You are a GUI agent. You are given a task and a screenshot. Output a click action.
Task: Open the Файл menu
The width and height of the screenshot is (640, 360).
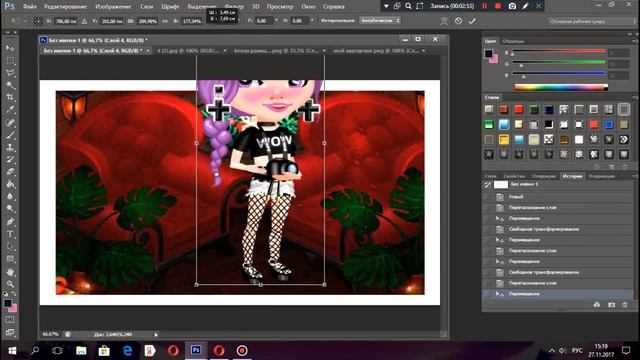[x=29, y=7]
